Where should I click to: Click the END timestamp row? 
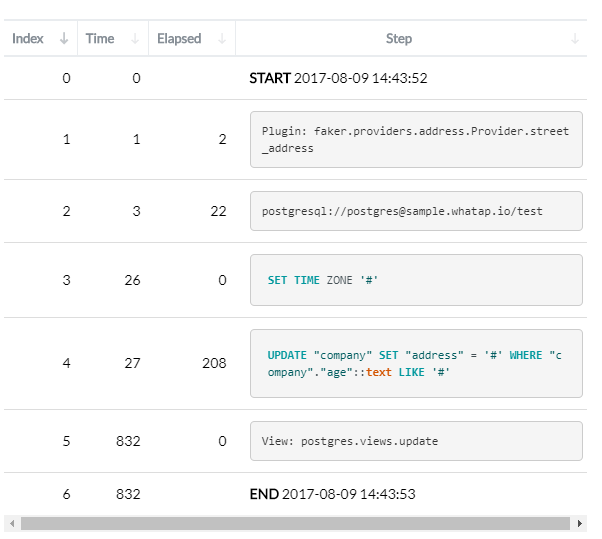click(332, 494)
